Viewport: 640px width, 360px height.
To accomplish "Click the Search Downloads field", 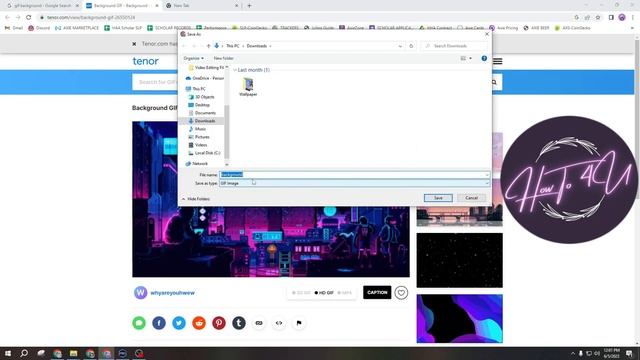I will tap(454, 46).
